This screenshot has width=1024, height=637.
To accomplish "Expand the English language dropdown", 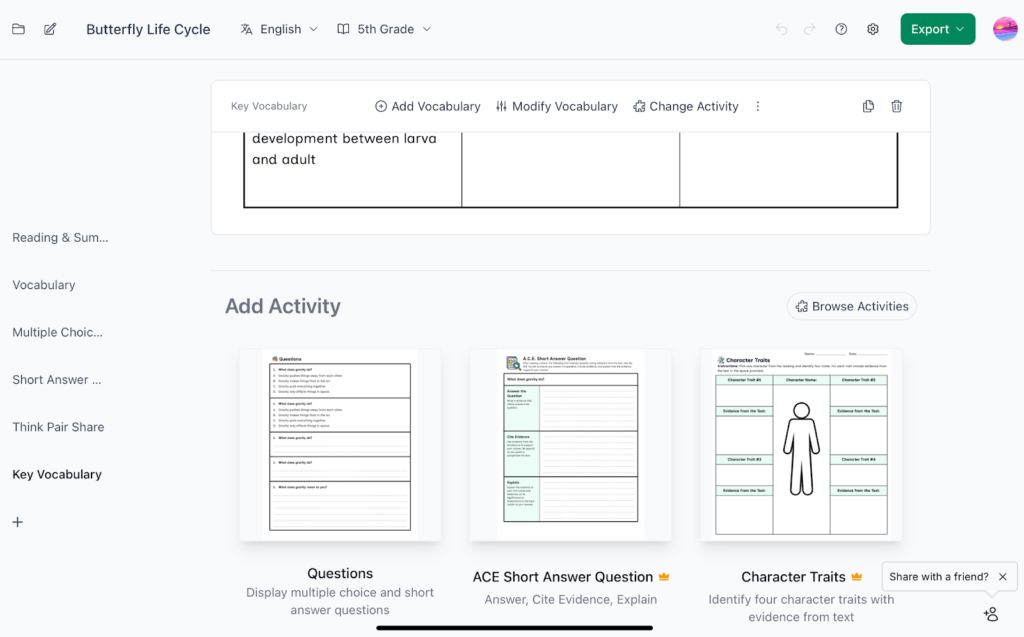I will click(279, 29).
